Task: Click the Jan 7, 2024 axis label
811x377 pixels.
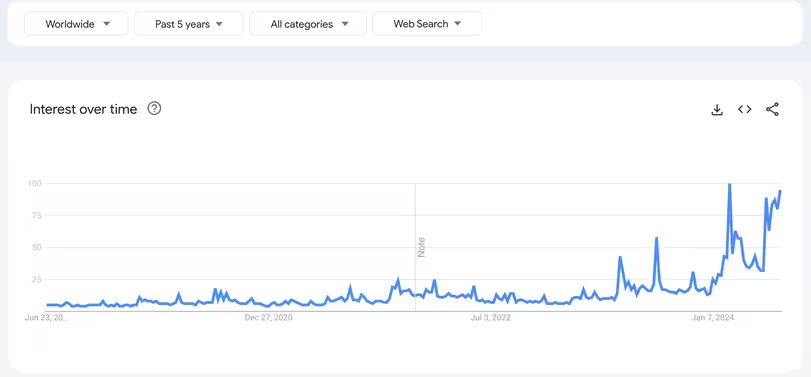Action: click(713, 318)
